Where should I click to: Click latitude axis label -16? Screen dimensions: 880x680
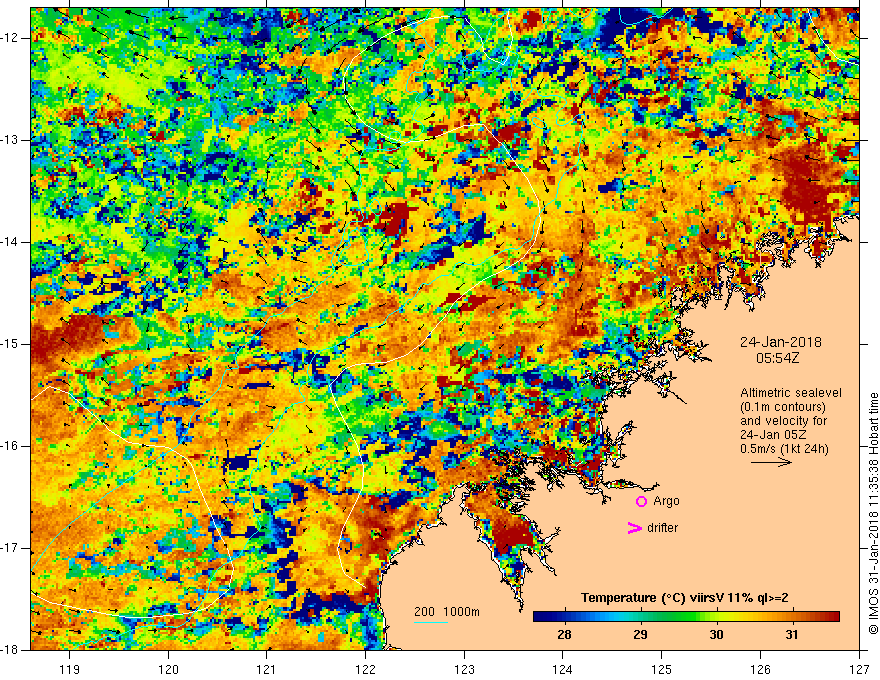point(11,446)
